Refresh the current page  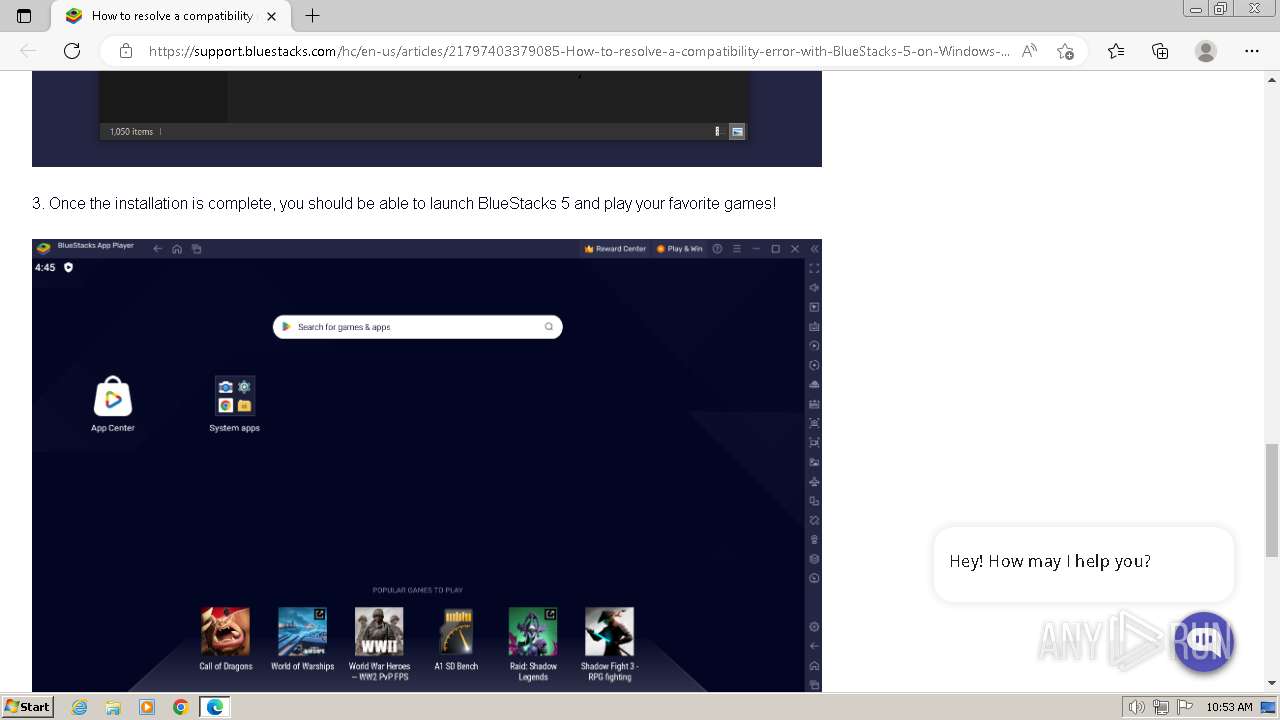[x=72, y=51]
